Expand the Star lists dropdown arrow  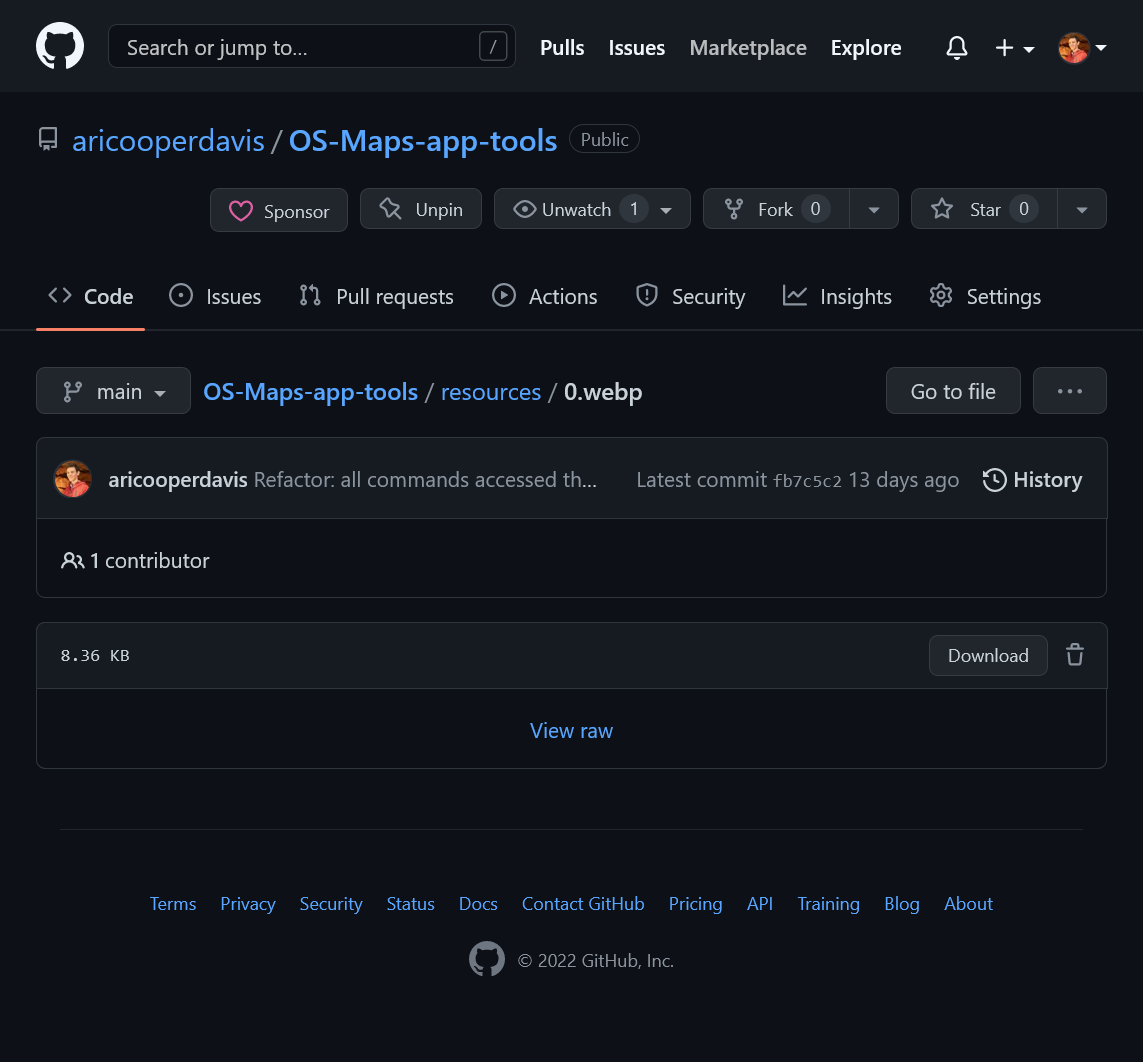click(1081, 209)
